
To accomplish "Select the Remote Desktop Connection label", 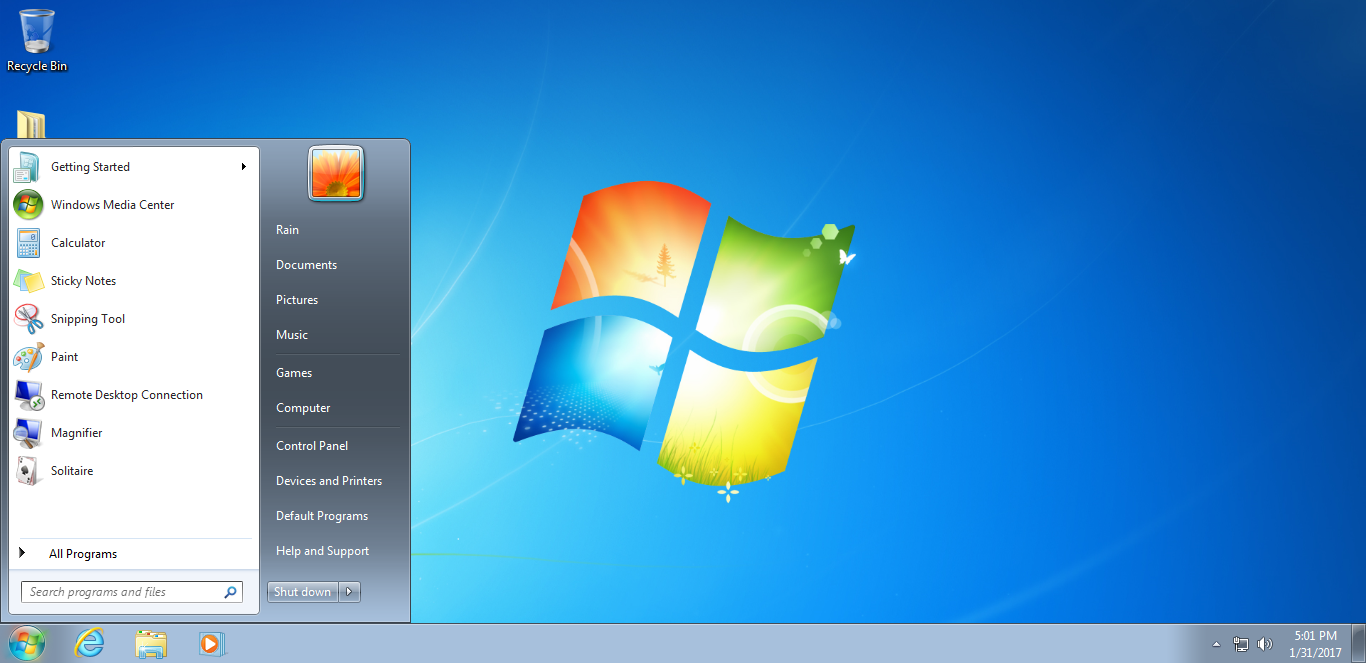I will 127,395.
